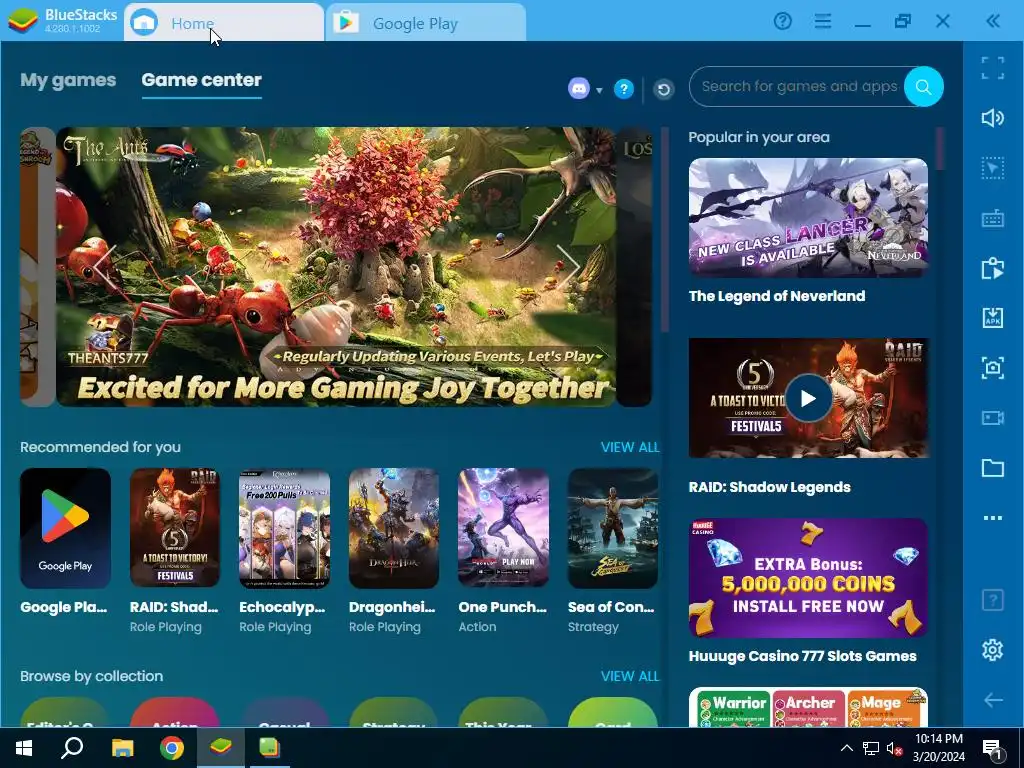The height and width of the screenshot is (768, 1024).
Task: Click the BlueStacks taskbar icon
Action: 221,748
